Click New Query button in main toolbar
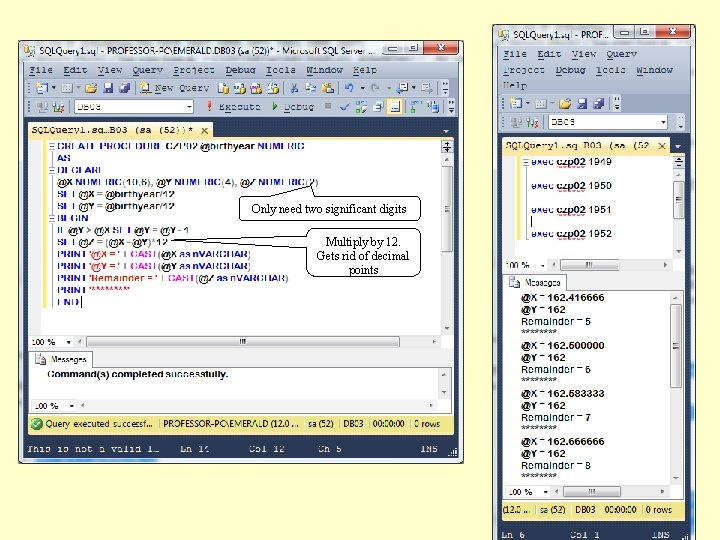The height and width of the screenshot is (540, 720). [174, 88]
